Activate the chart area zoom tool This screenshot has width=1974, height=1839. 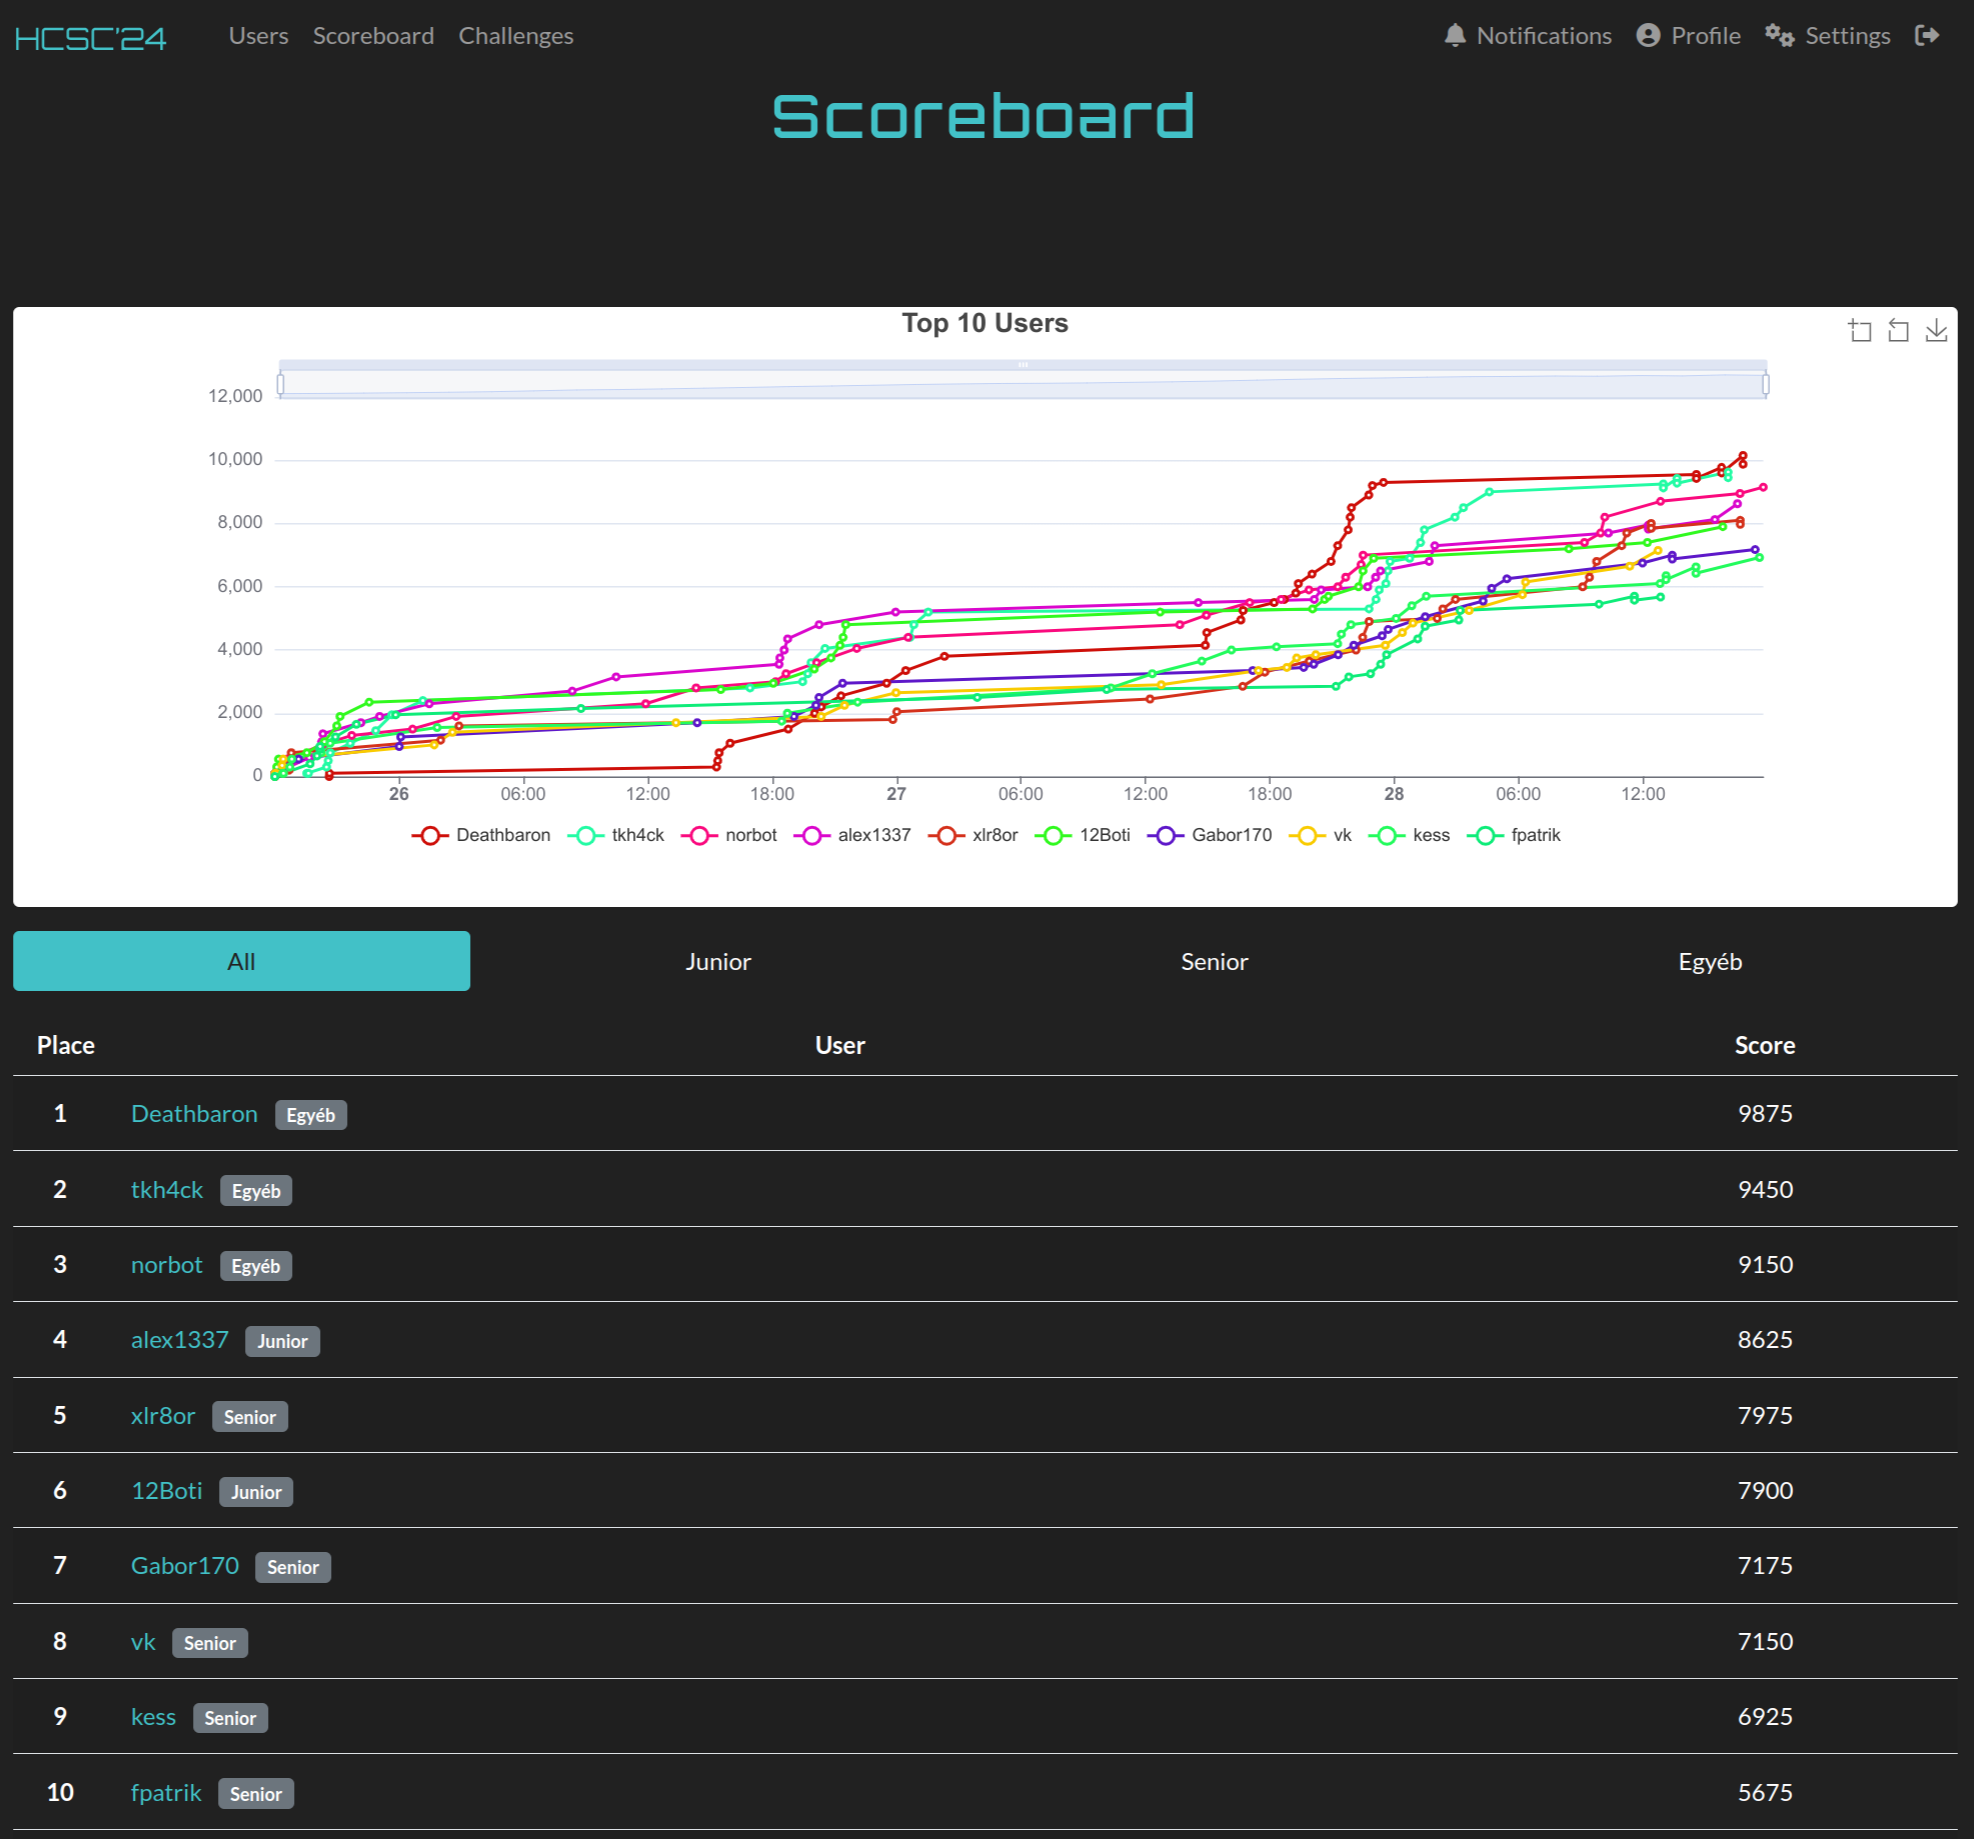coord(1860,330)
